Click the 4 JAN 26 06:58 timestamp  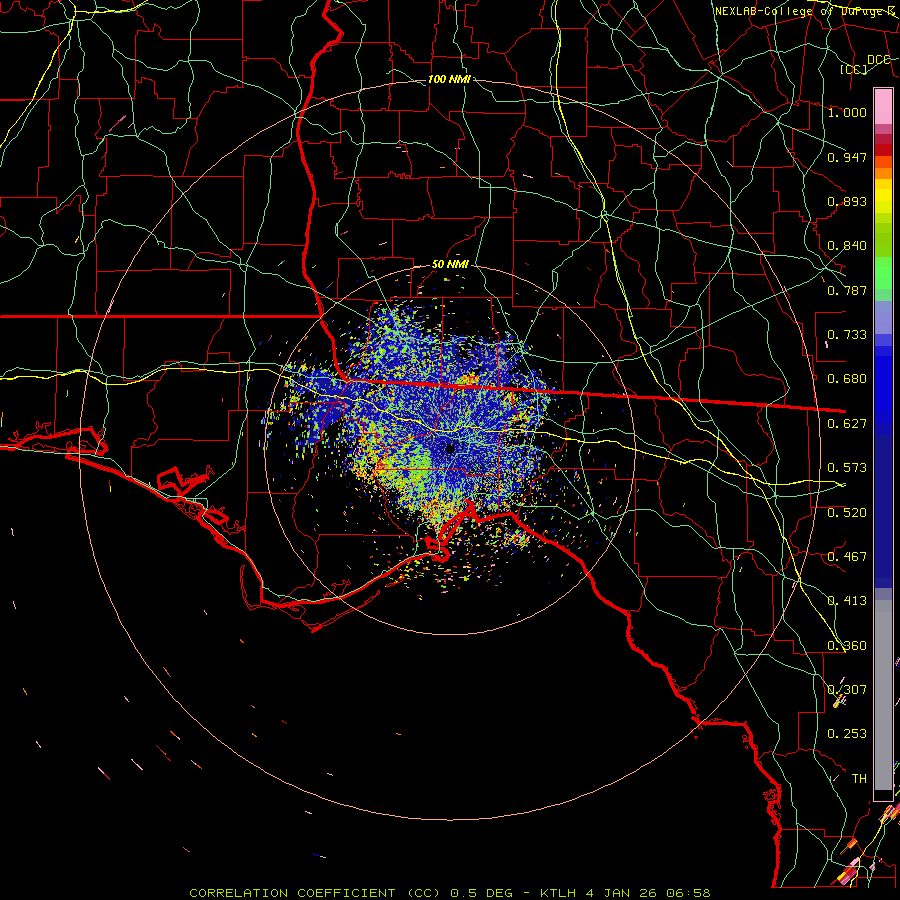[647, 893]
